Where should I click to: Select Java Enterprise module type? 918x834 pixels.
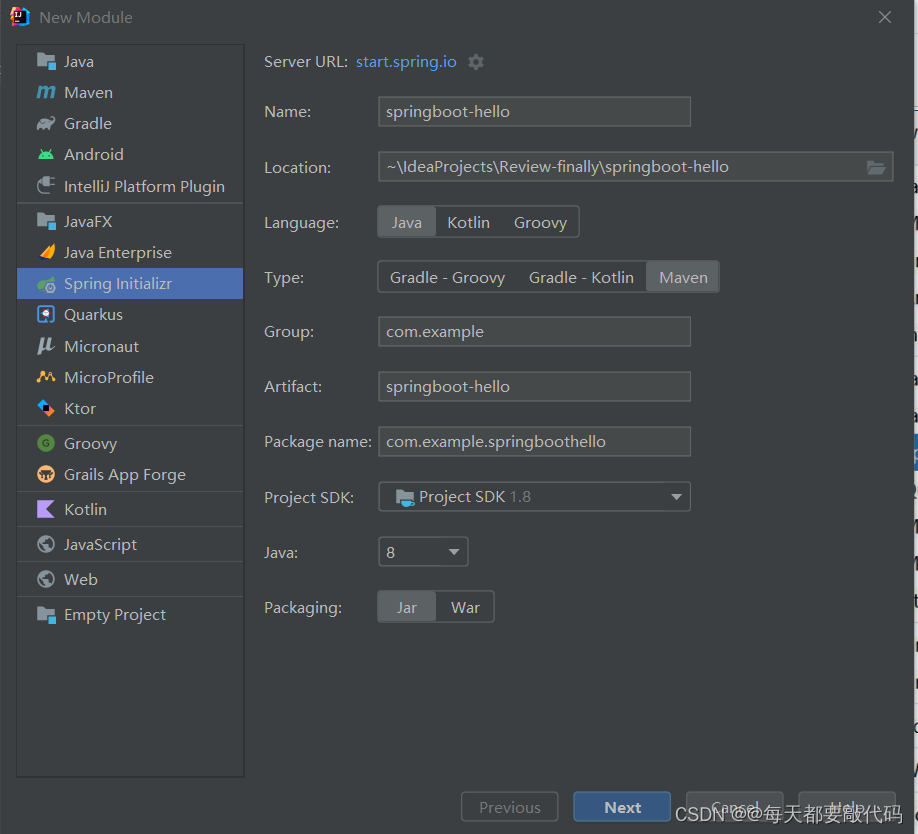click(x=130, y=252)
